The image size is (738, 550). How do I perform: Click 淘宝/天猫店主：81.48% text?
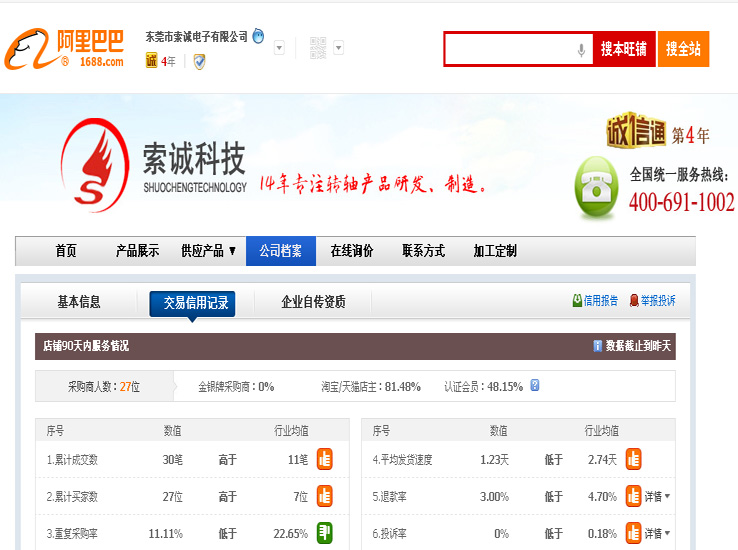pos(371,387)
